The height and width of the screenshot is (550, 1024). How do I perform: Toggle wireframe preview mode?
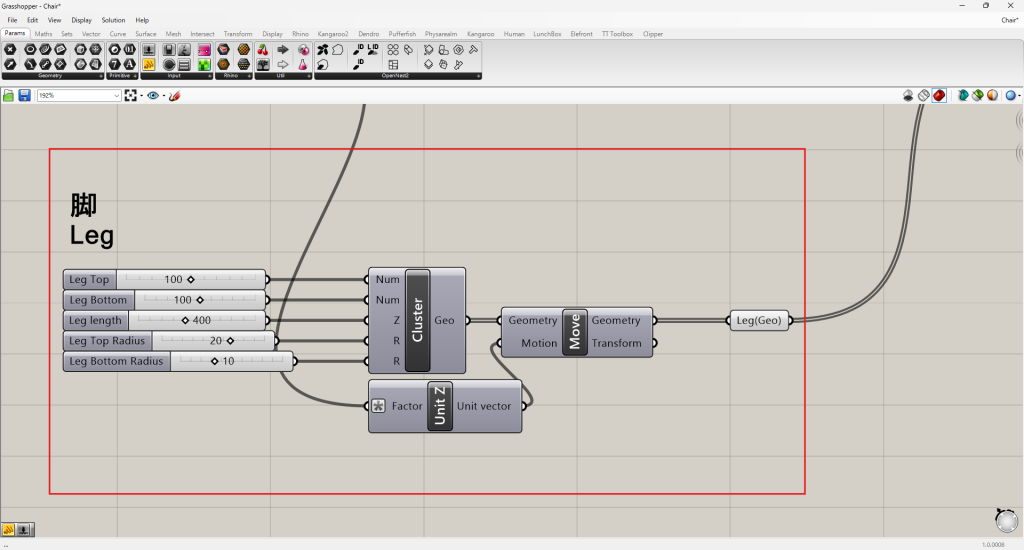pos(924,95)
